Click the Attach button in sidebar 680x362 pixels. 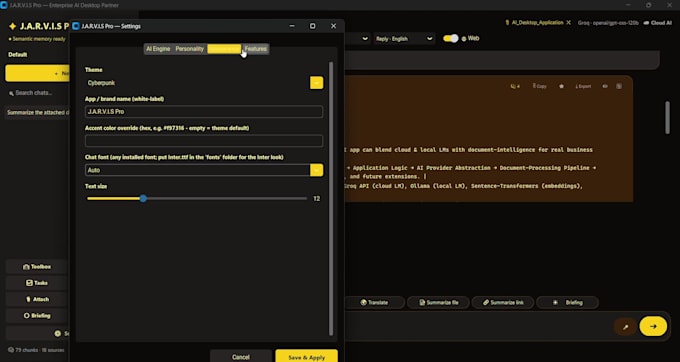point(37,299)
